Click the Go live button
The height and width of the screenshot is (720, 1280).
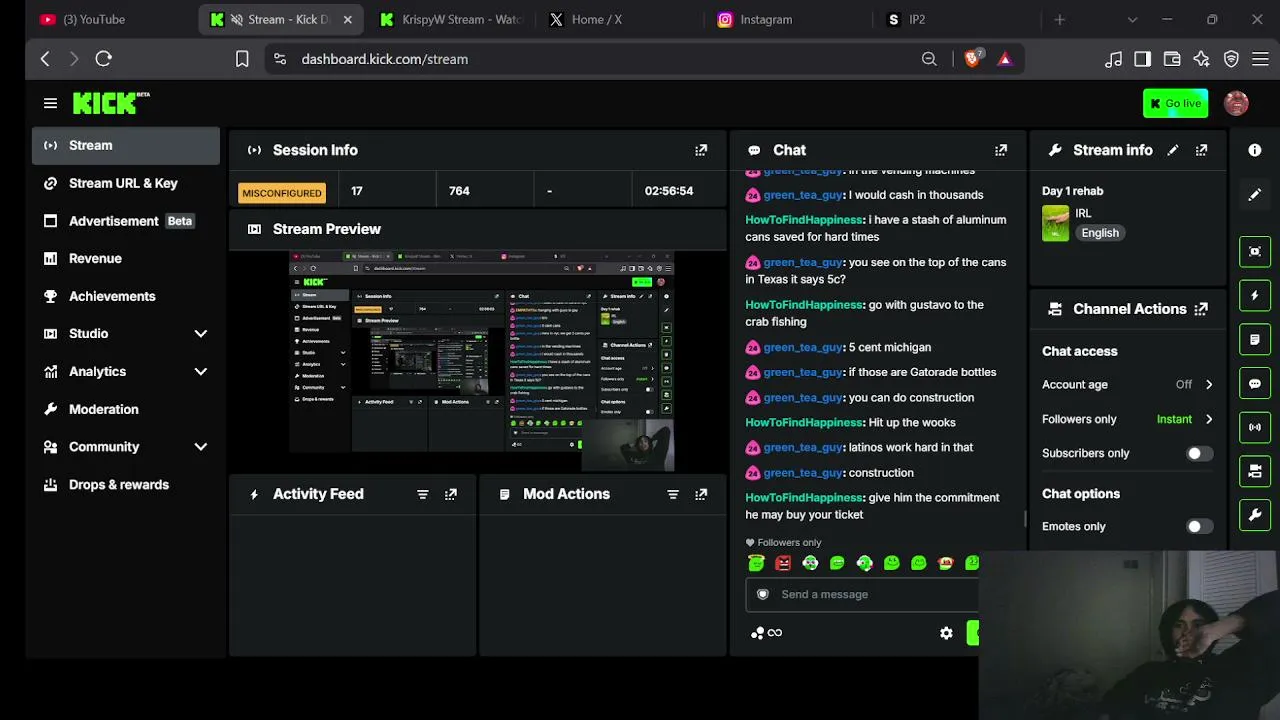point(1175,103)
